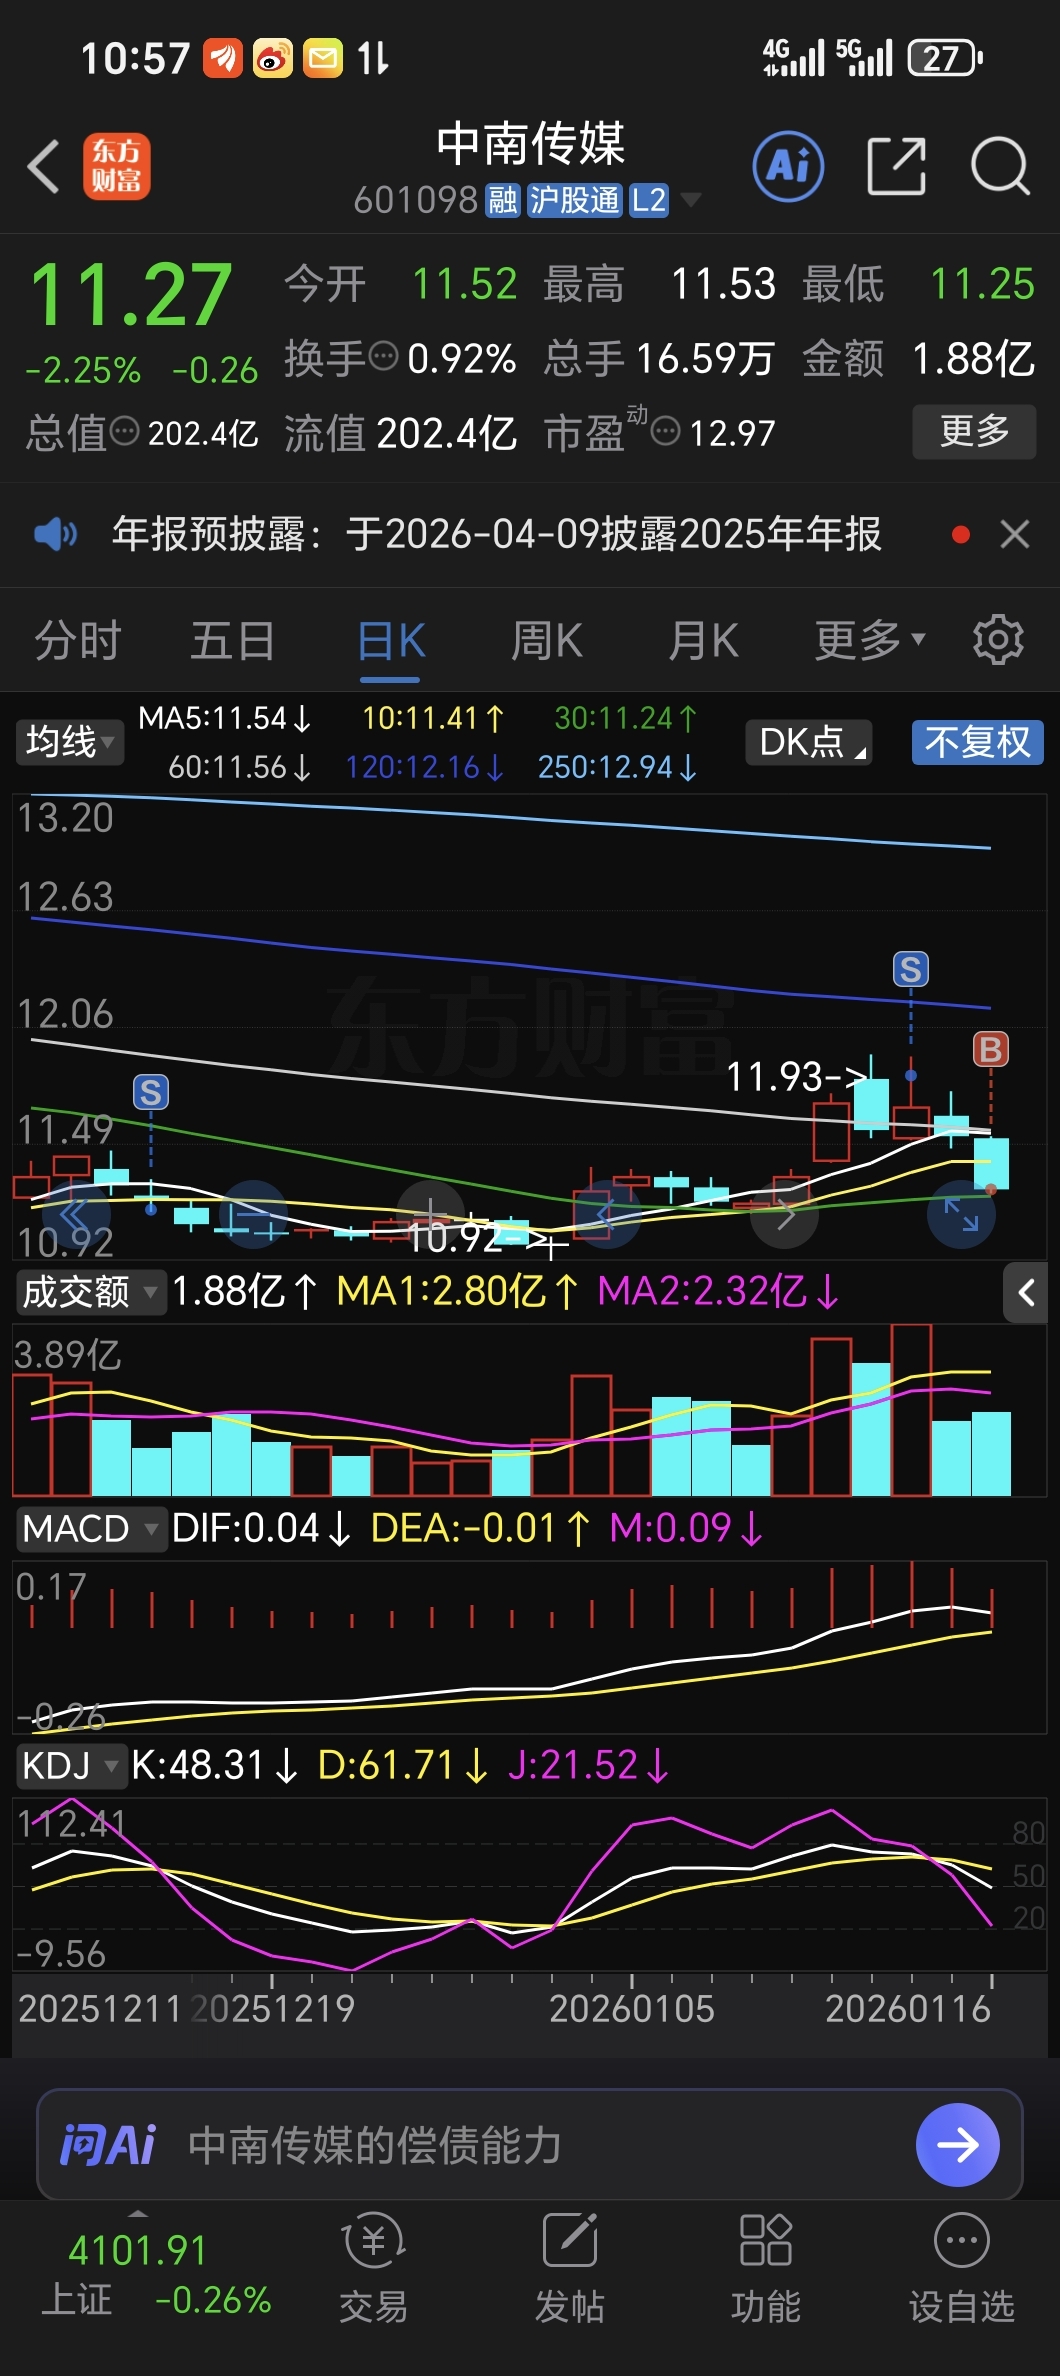
Task: Switch to 五日 tab
Action: pos(233,640)
